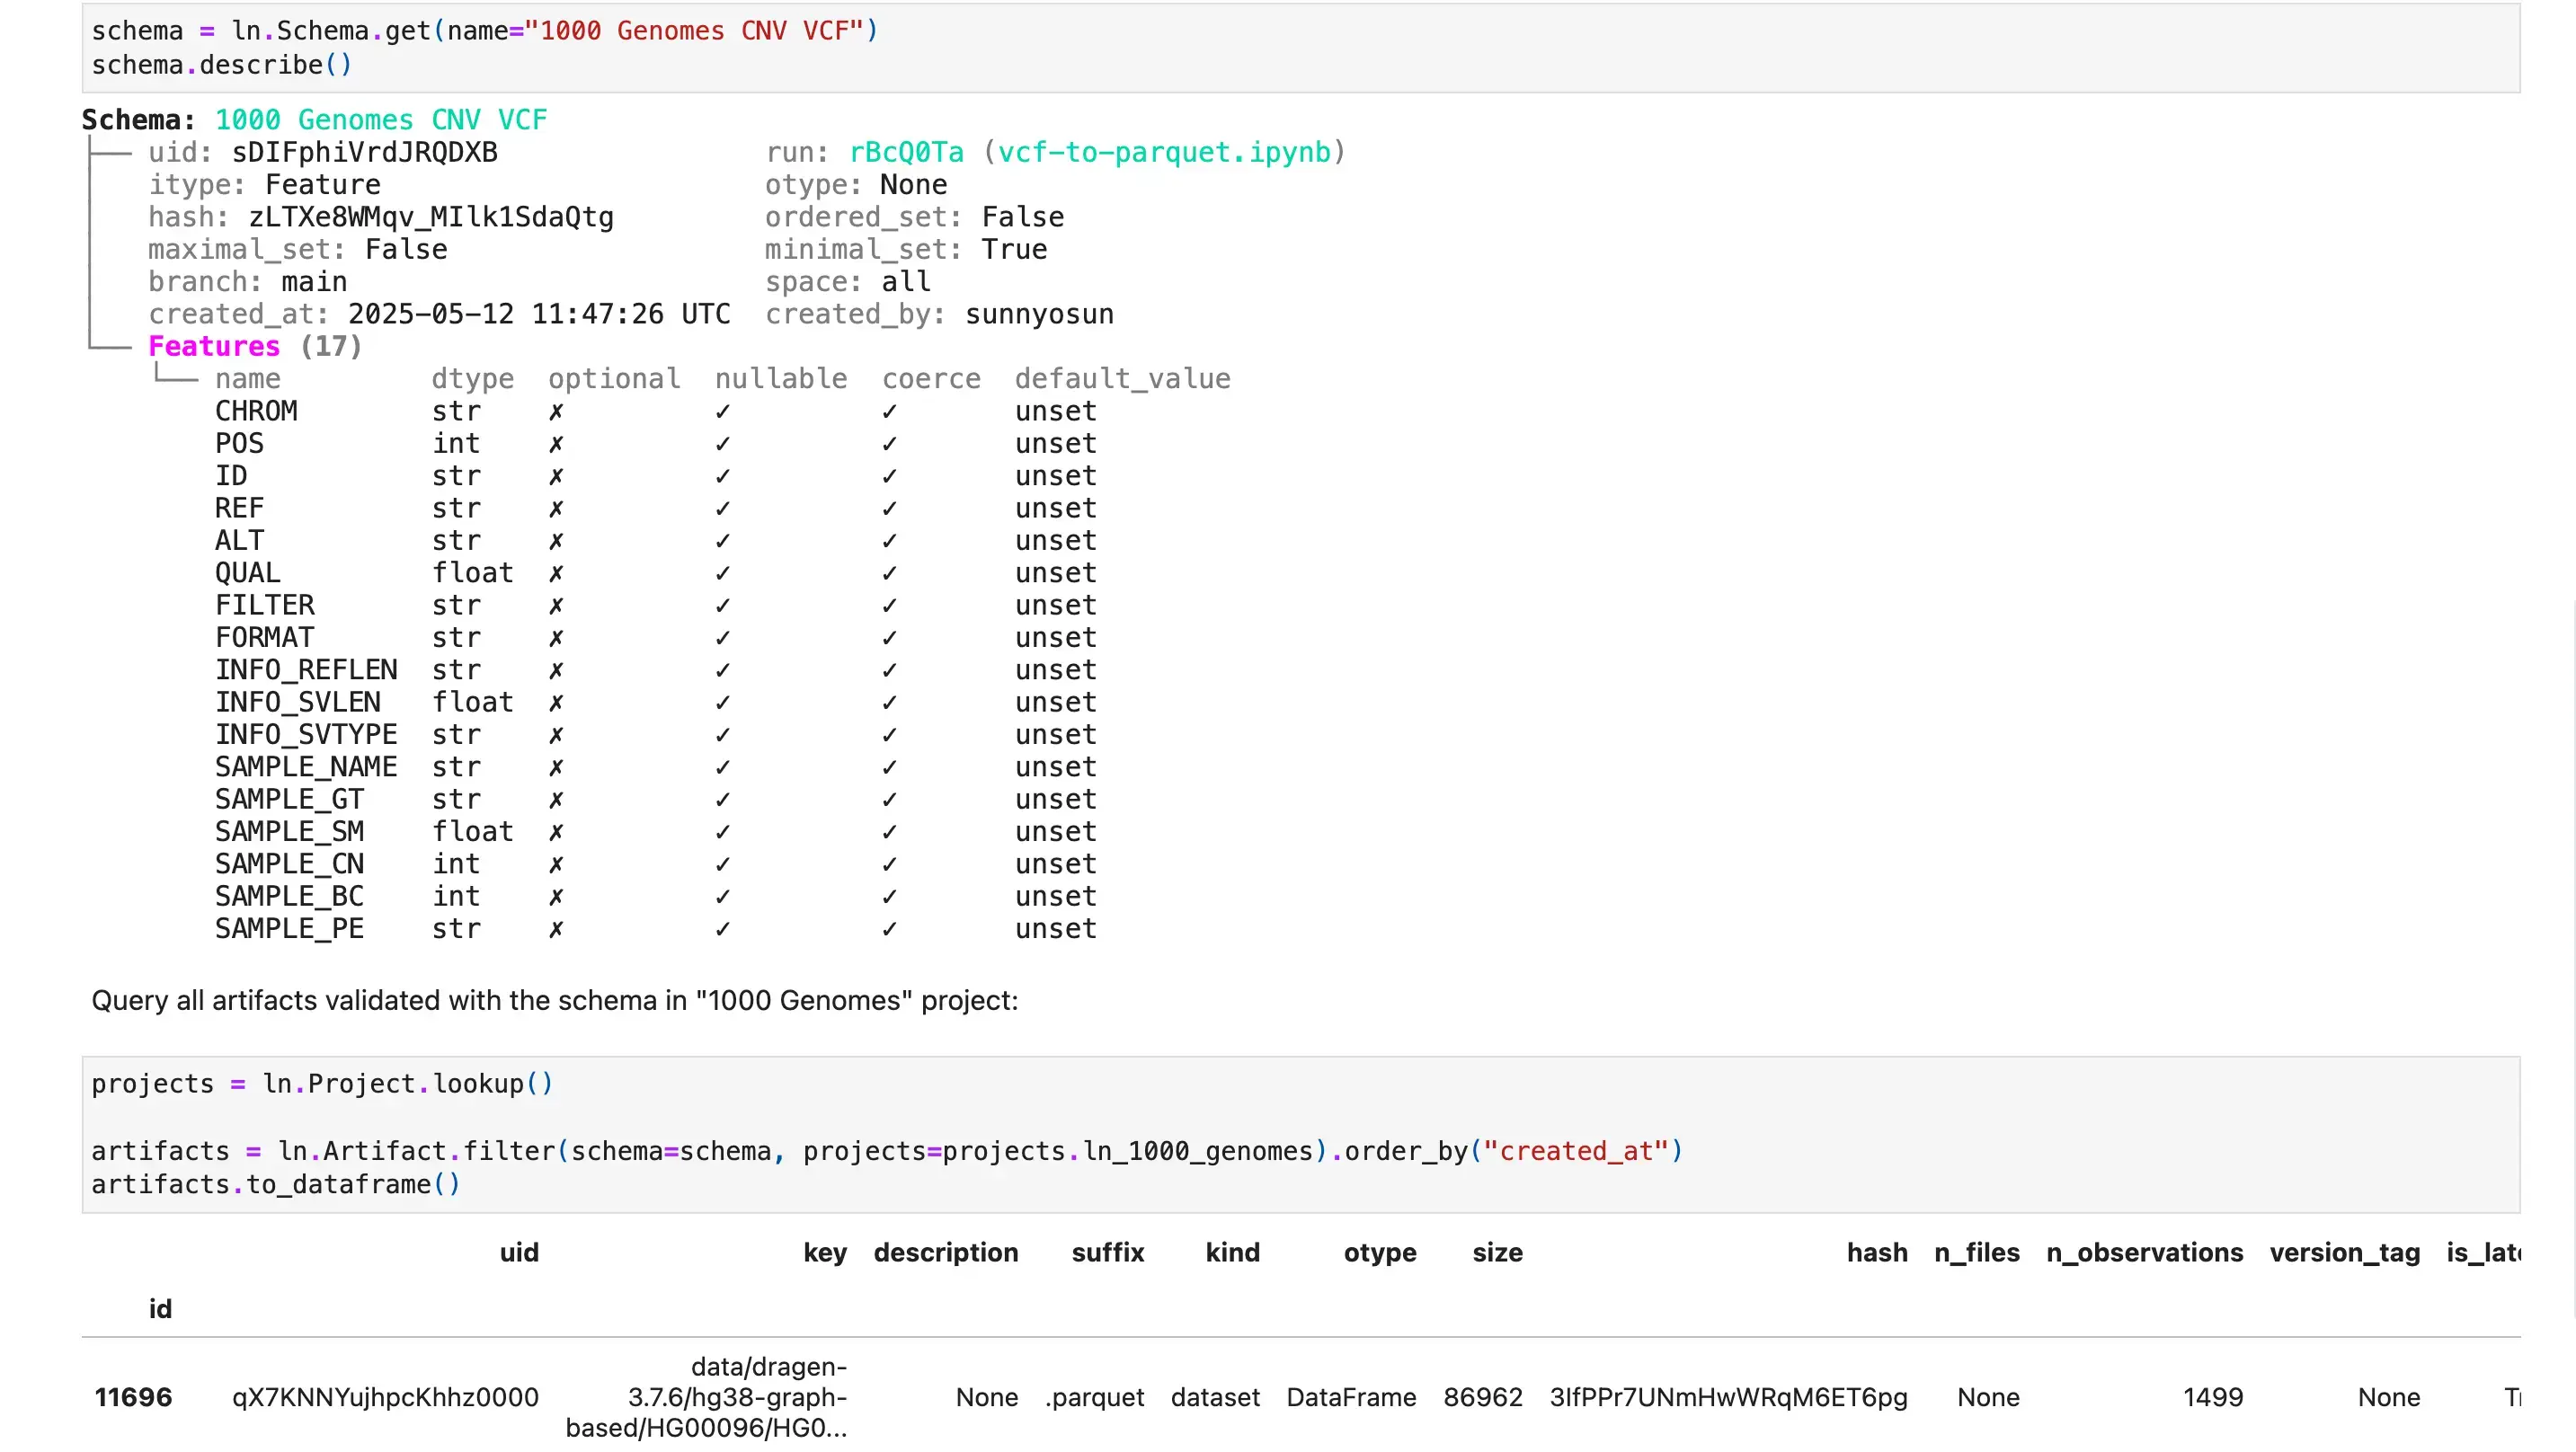The width and height of the screenshot is (2576, 1452).
Task: Click the uid column header
Action: [519, 1252]
